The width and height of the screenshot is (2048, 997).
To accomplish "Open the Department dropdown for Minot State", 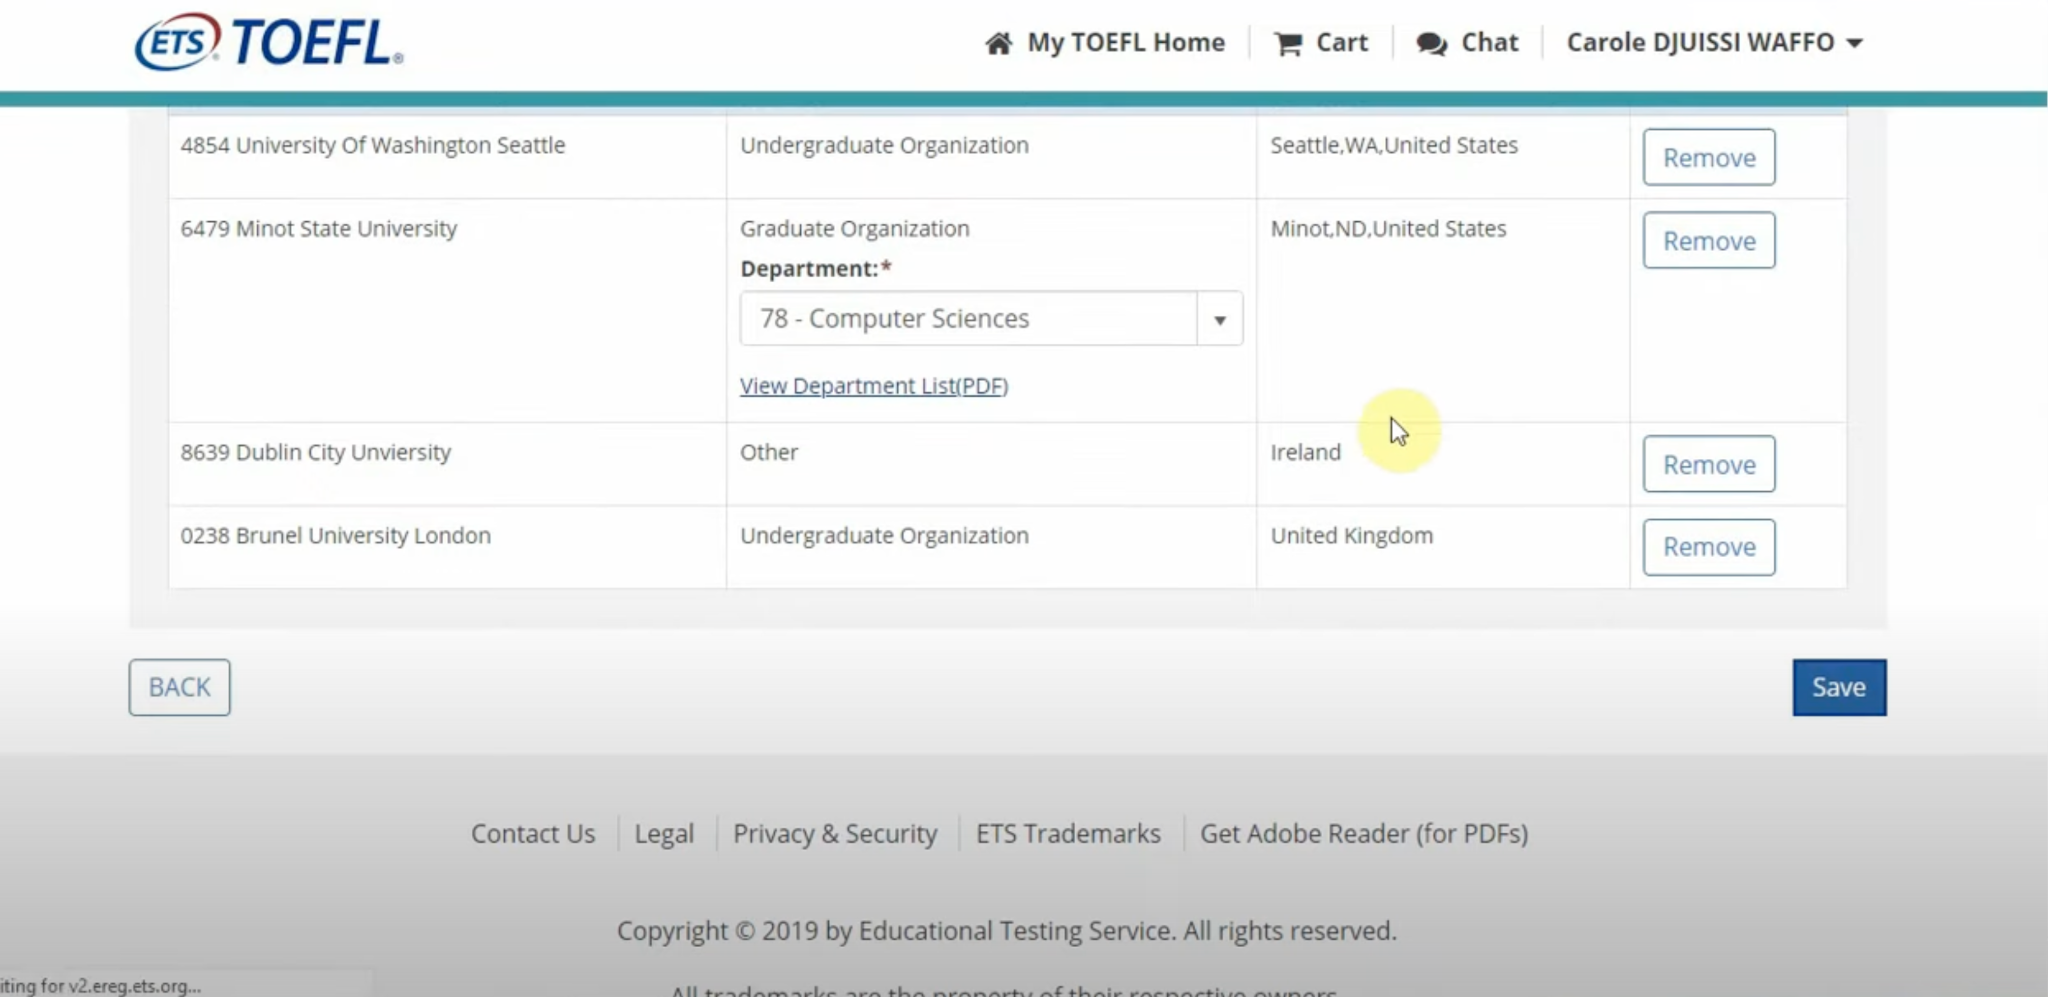I will coord(967,319).
